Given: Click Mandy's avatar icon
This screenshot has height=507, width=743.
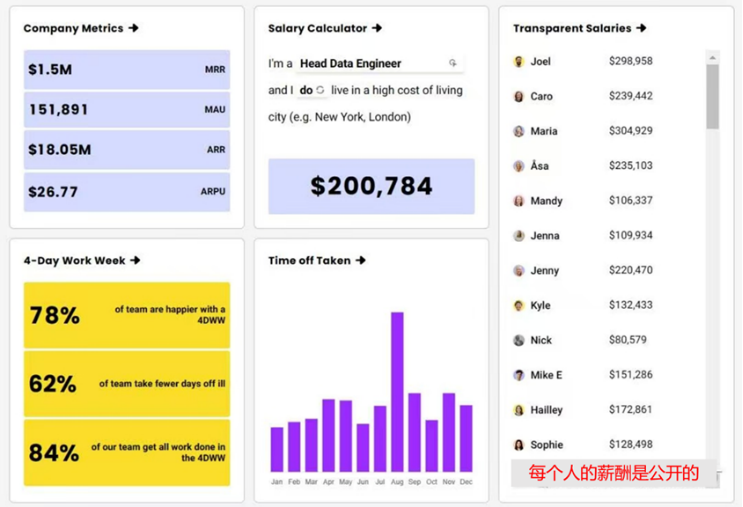Looking at the screenshot, I should point(519,201).
